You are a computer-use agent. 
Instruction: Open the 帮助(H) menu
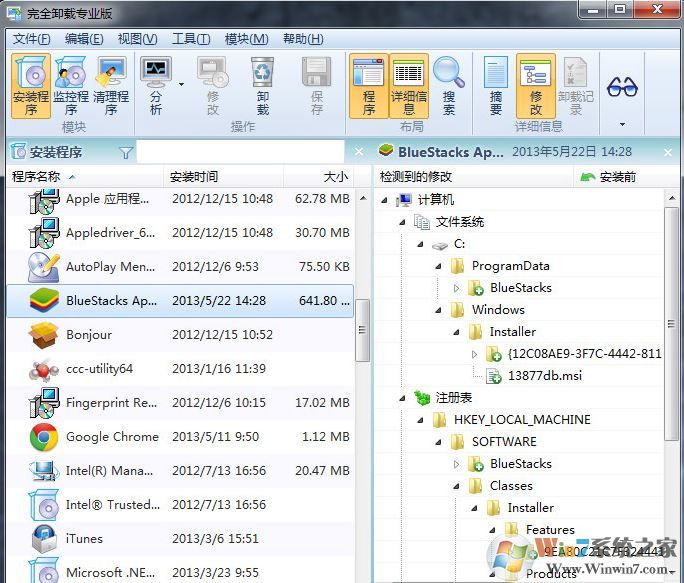(x=302, y=39)
